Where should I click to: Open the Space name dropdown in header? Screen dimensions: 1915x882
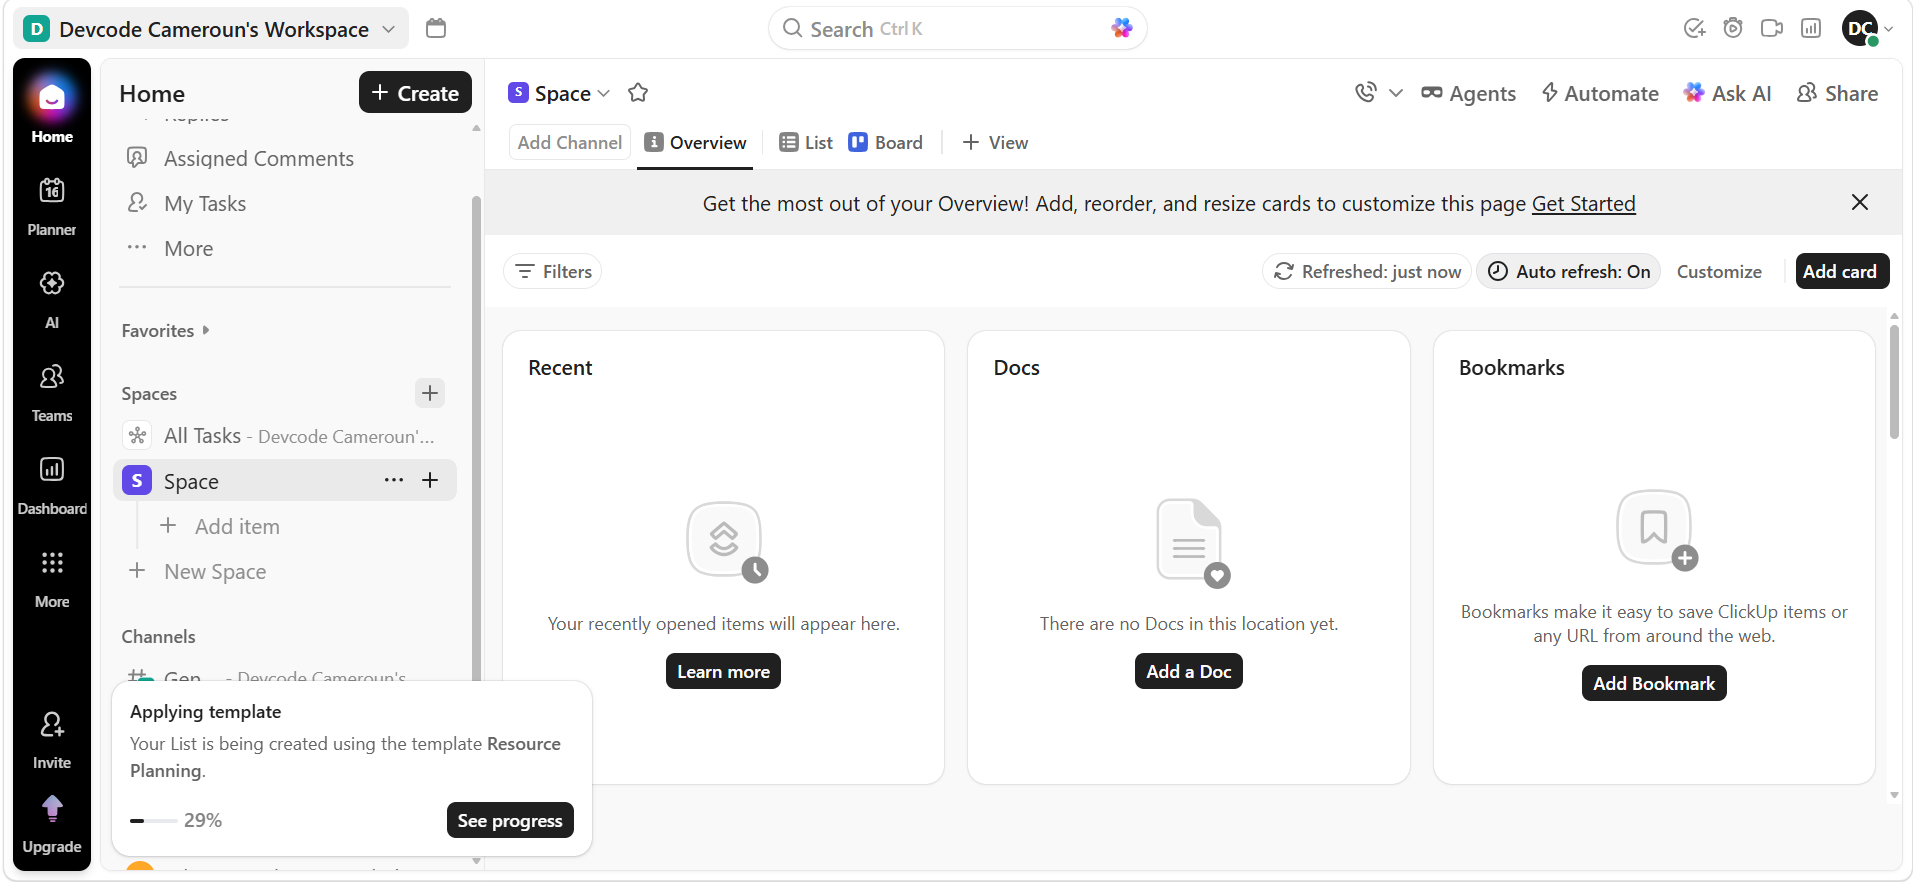coord(559,93)
